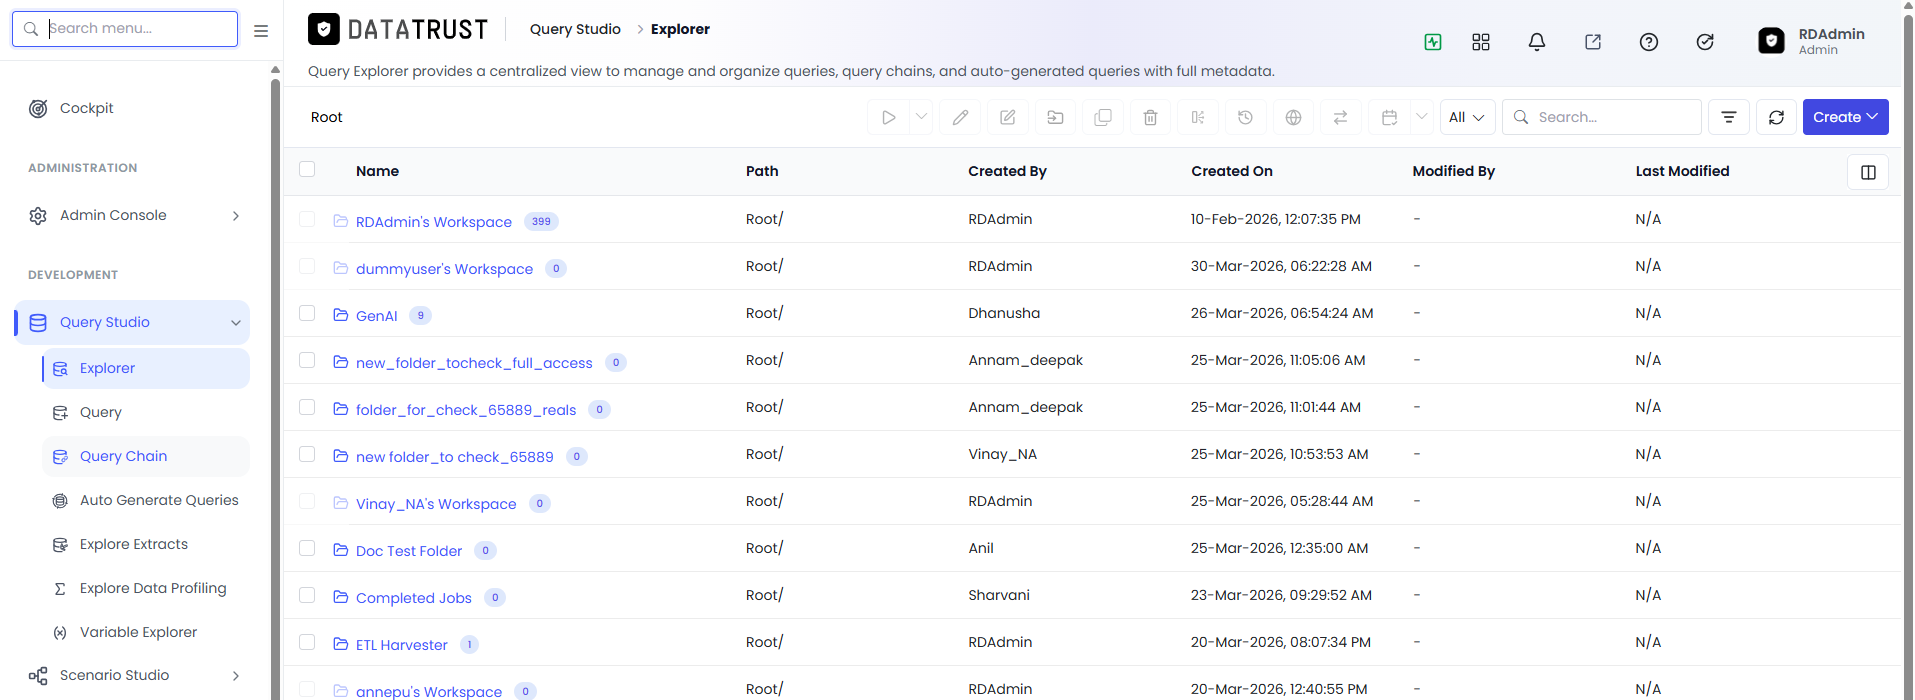Sort by the Created On column header

pos(1232,171)
